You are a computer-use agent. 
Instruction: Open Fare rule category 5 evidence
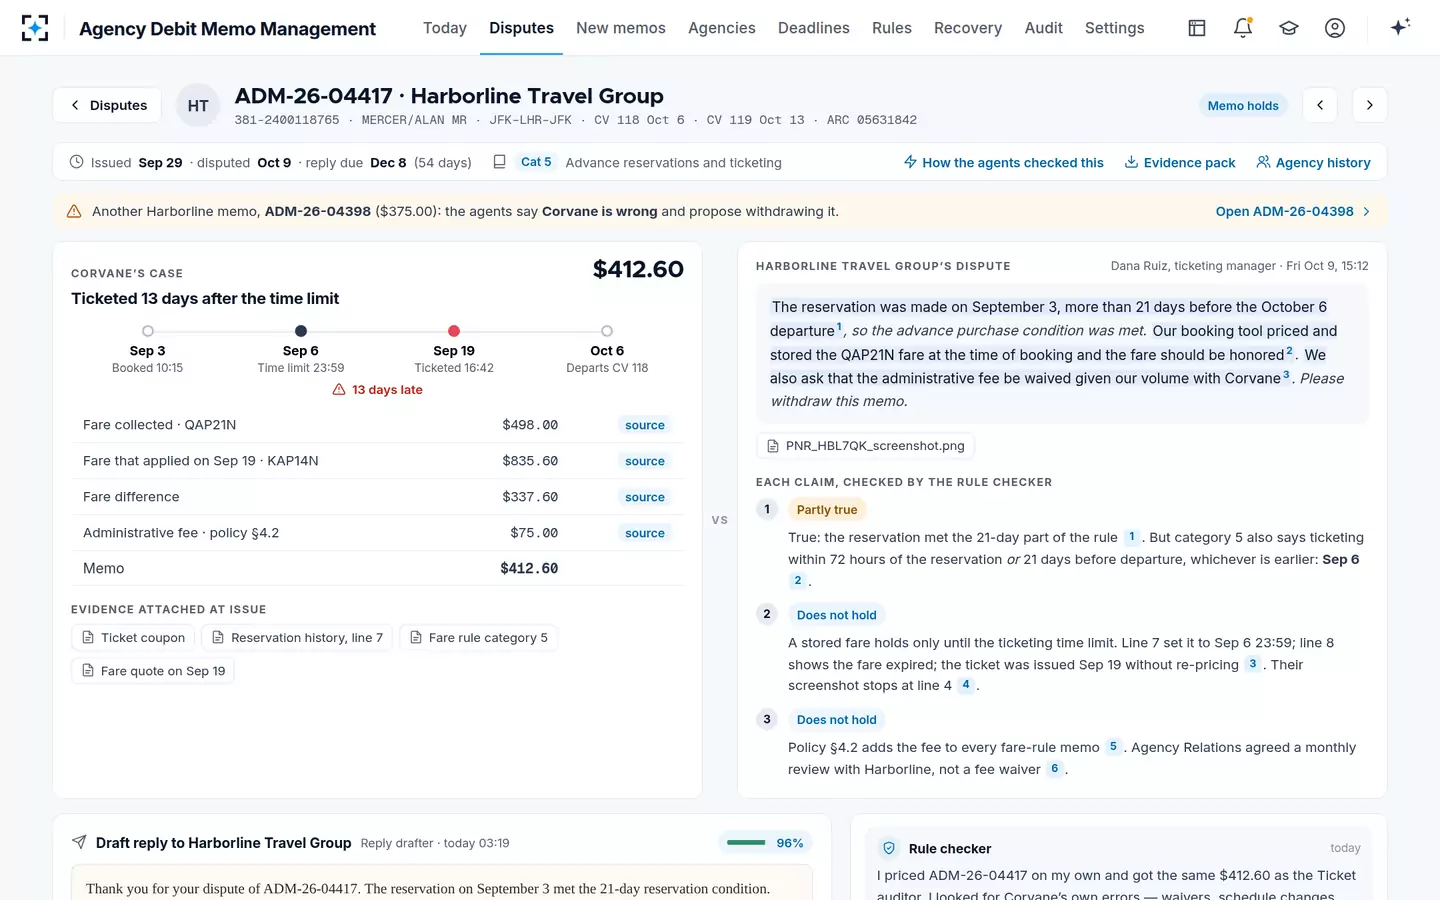(x=479, y=638)
